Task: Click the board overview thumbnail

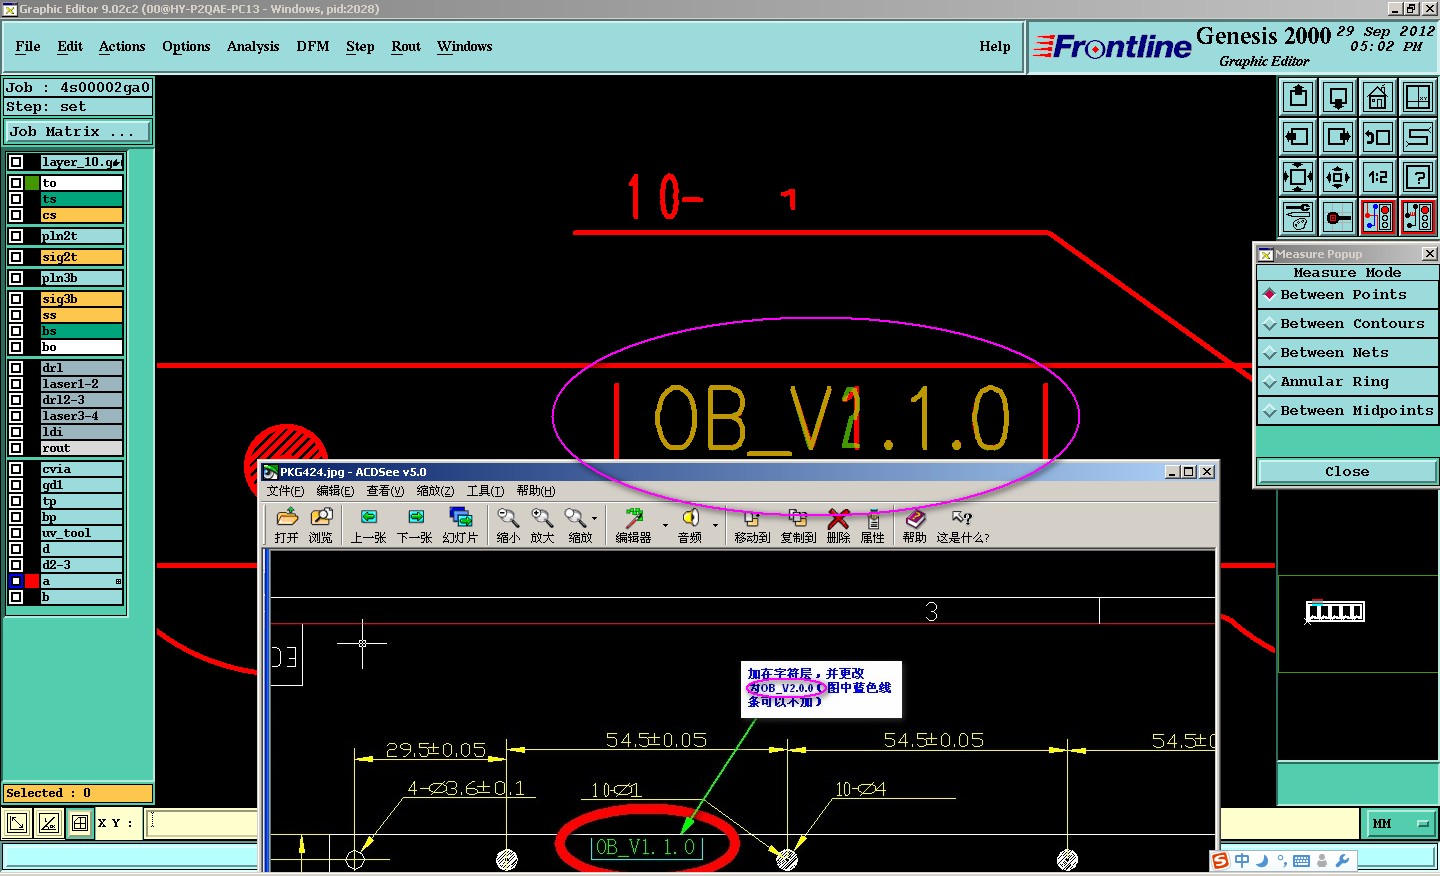Action: pos(1336,611)
